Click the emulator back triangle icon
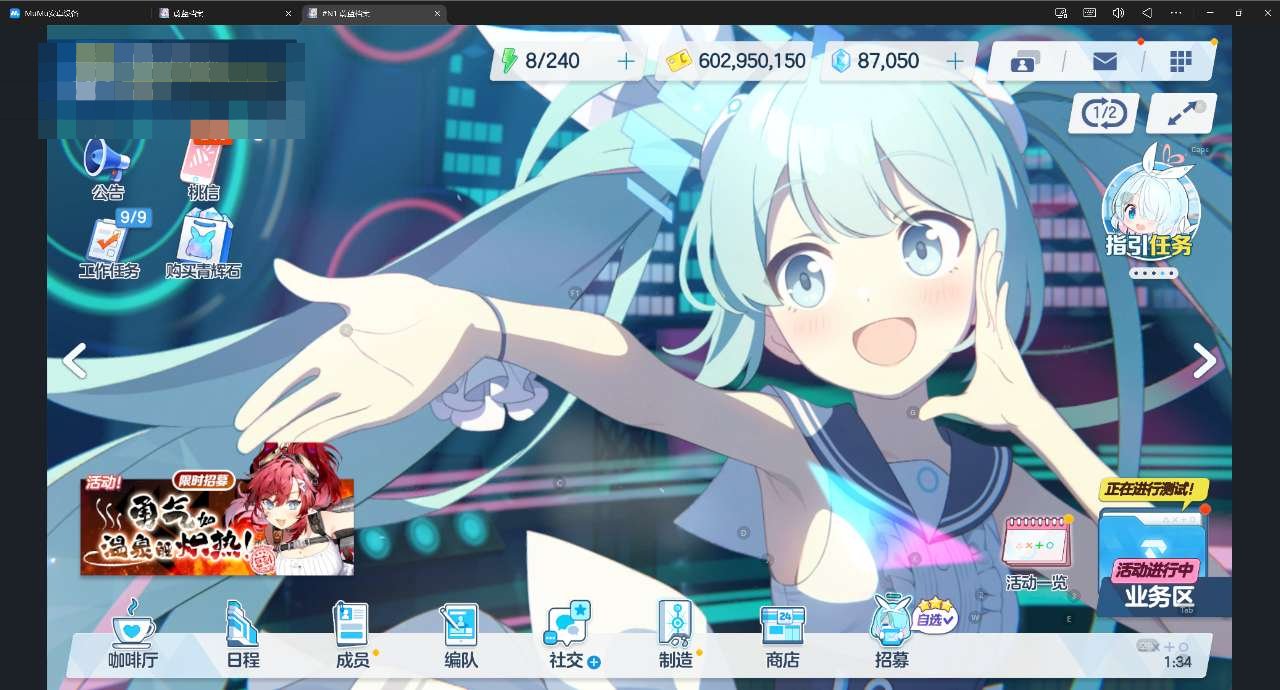This screenshot has width=1280, height=690. coord(1147,13)
